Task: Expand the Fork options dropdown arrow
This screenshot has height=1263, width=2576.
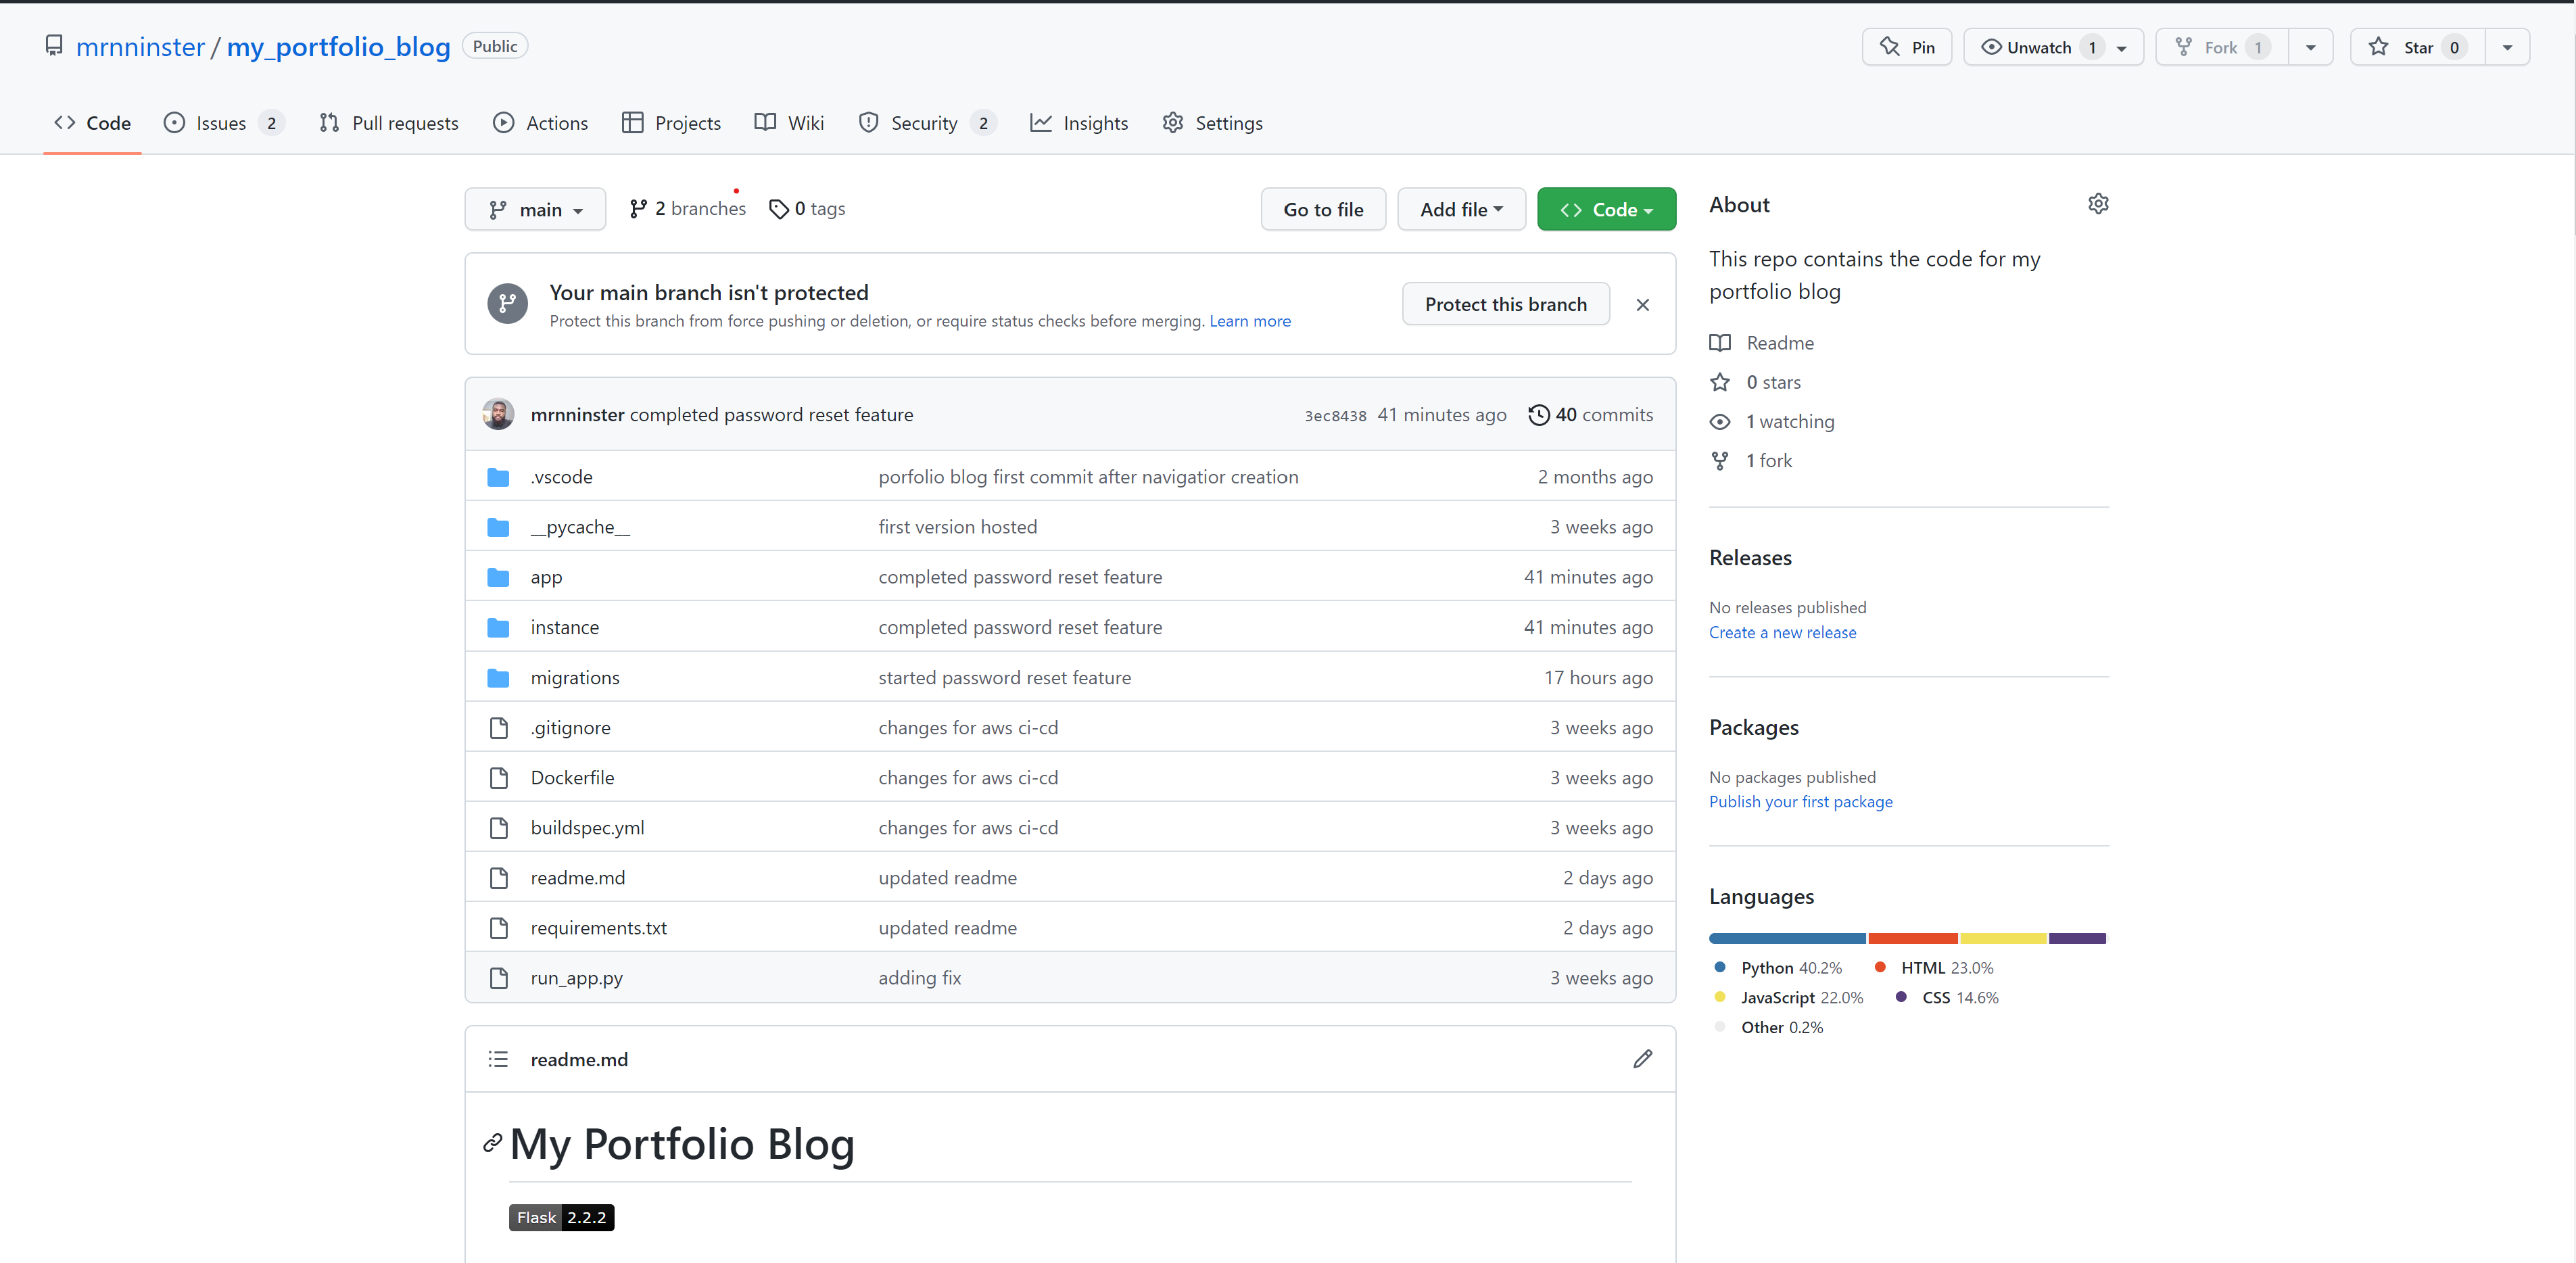Action: tap(2310, 47)
